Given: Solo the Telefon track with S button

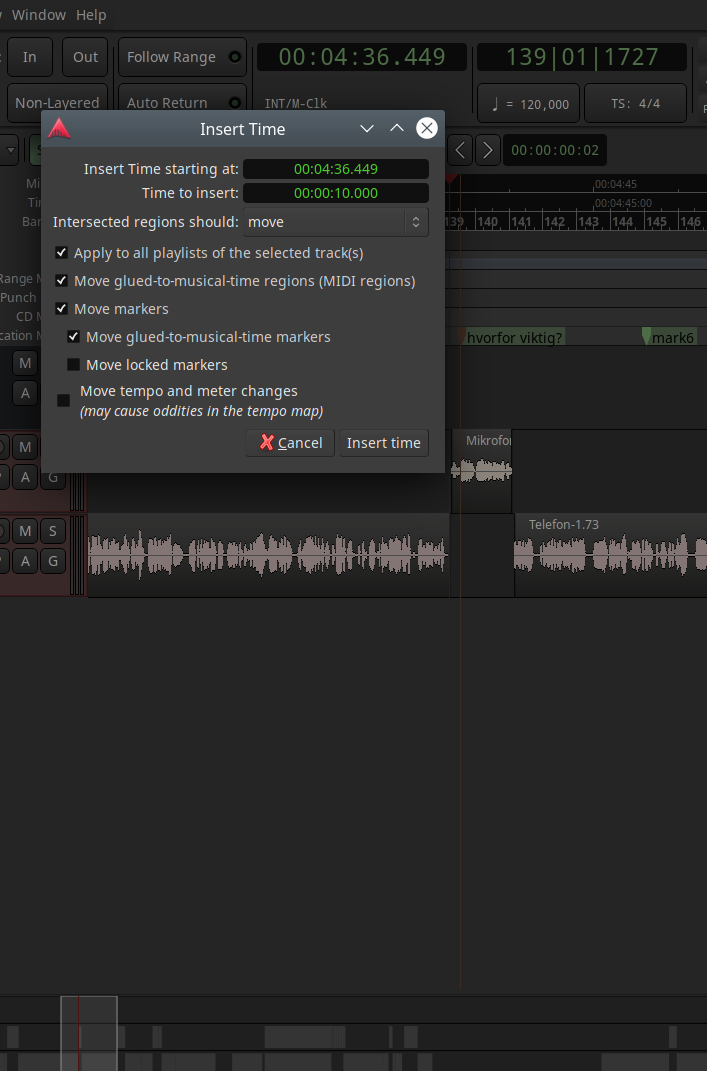Looking at the screenshot, I should [53, 530].
